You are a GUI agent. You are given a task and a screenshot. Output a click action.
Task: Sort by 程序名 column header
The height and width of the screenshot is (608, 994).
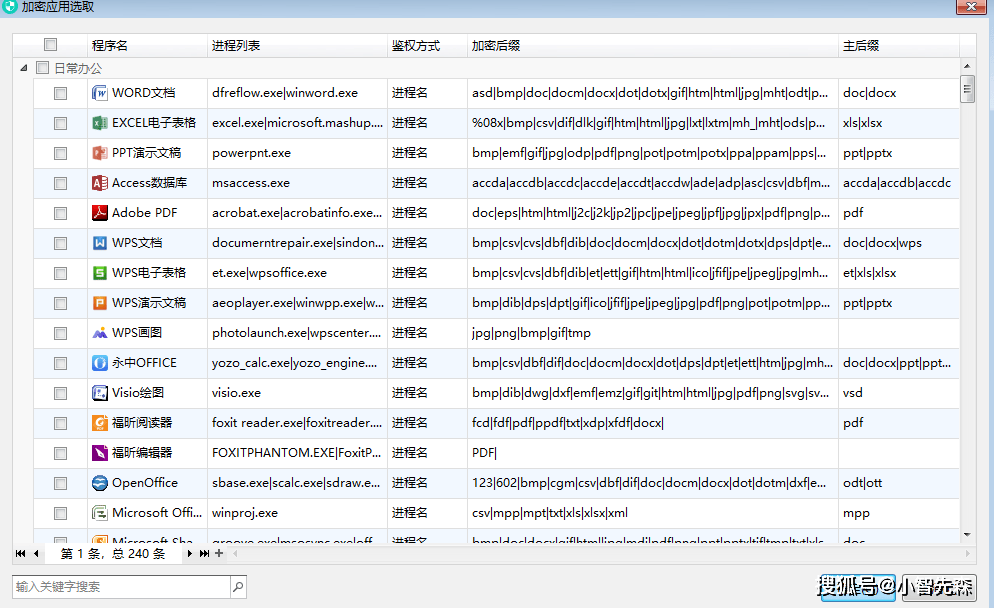point(147,46)
